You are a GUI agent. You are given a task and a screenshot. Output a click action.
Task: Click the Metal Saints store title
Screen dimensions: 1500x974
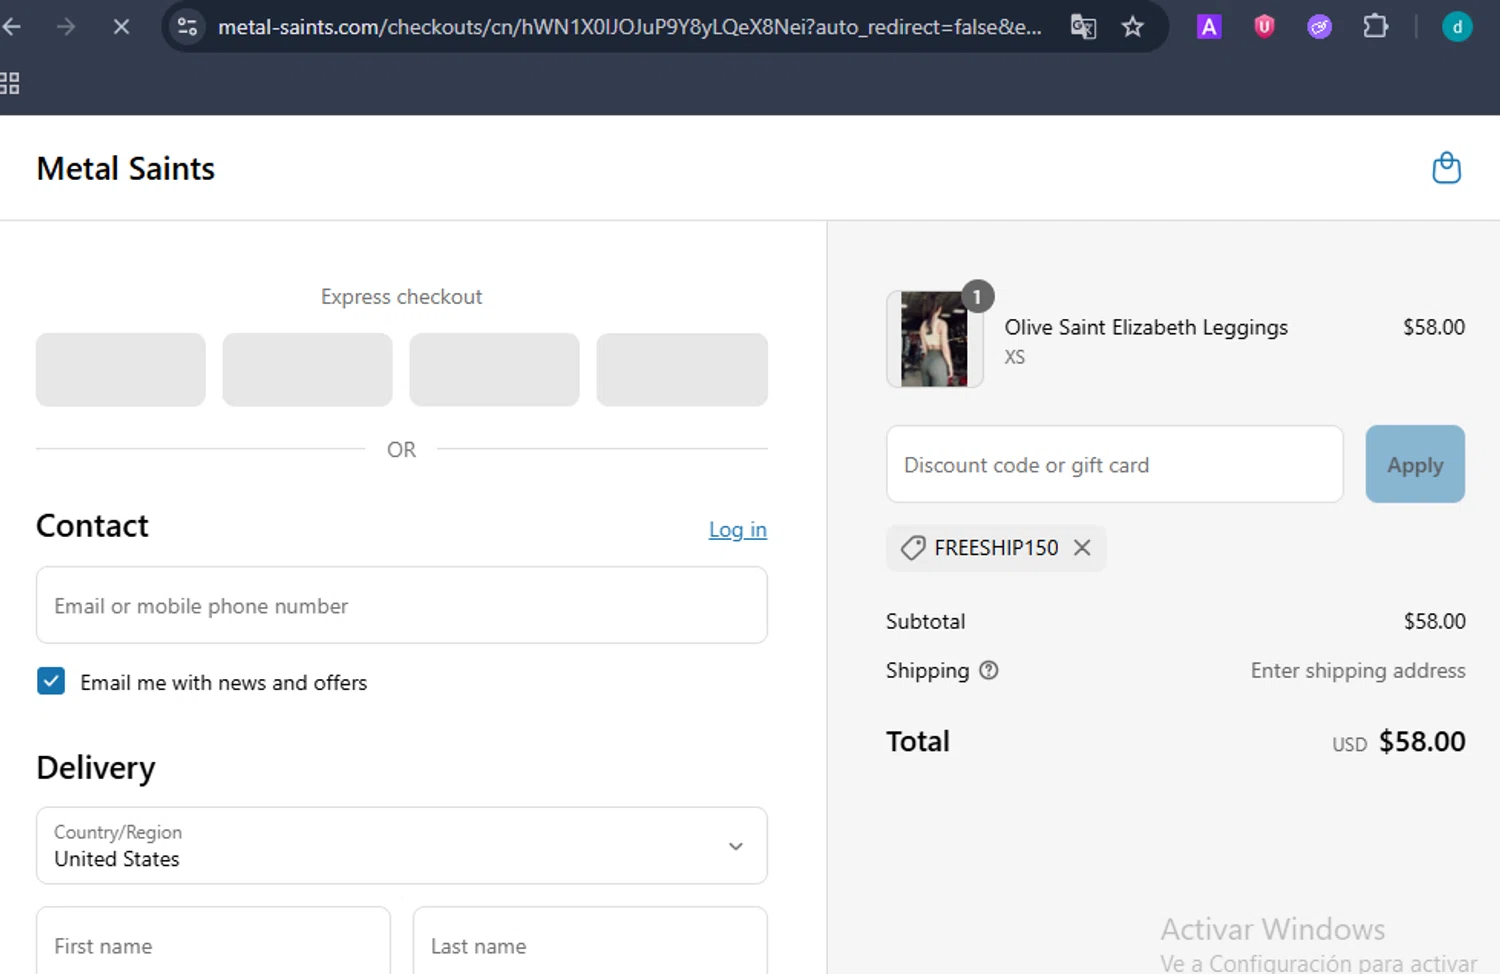pyautogui.click(x=126, y=168)
